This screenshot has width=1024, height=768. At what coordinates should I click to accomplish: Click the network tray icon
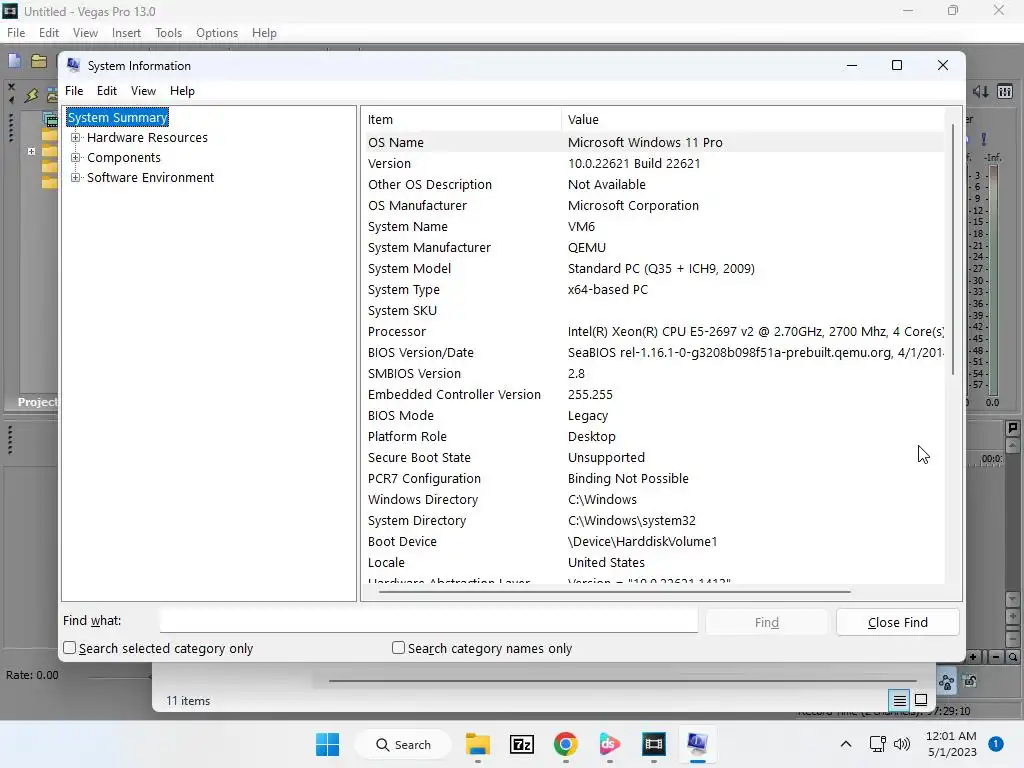[877, 744]
